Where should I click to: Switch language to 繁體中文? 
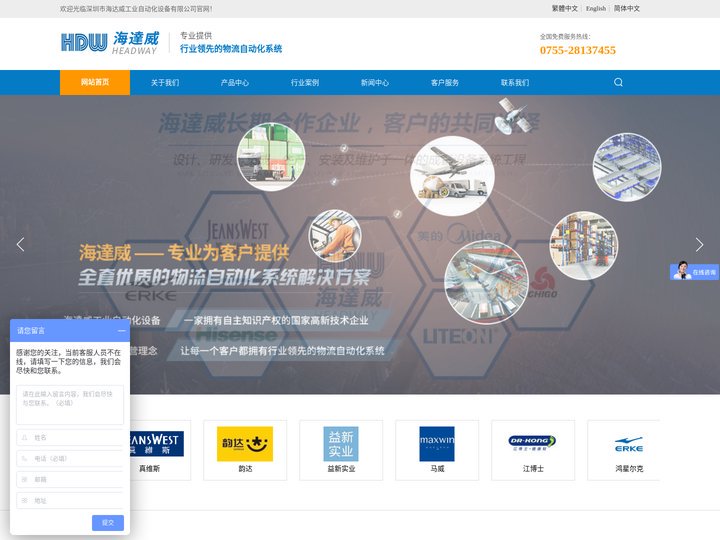564,8
